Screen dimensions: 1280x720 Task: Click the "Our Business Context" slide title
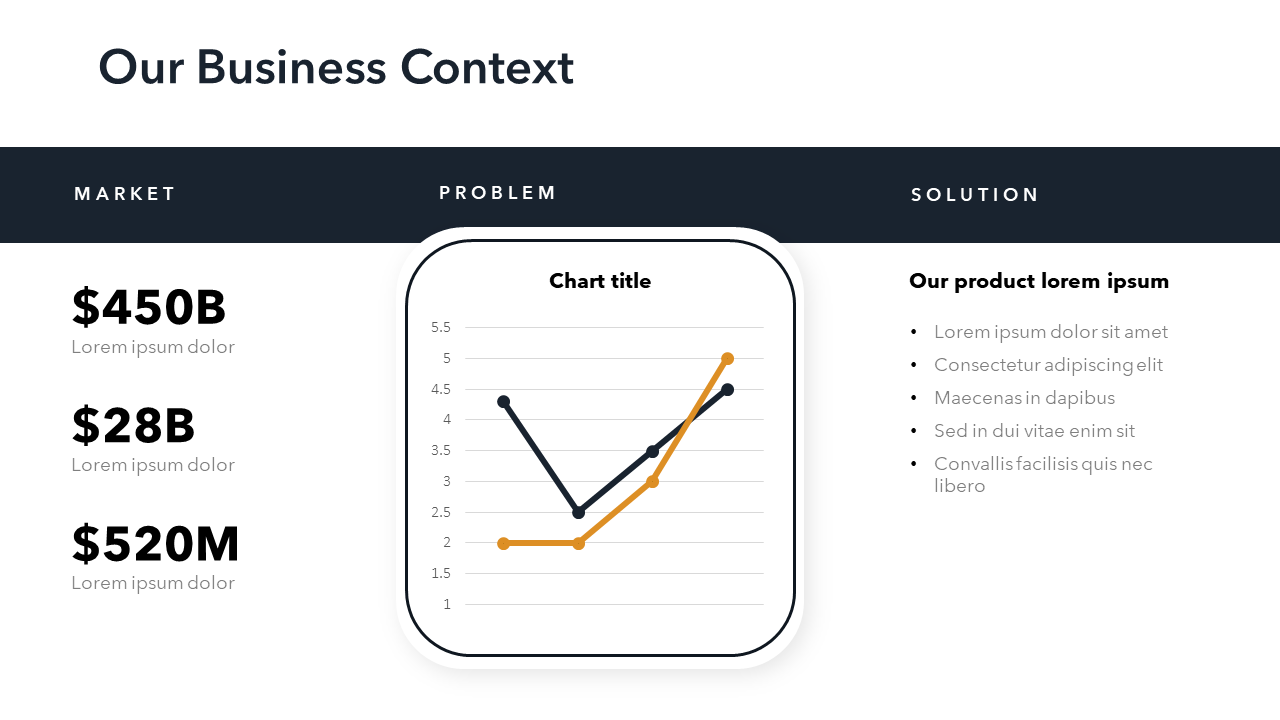pyautogui.click(x=336, y=68)
